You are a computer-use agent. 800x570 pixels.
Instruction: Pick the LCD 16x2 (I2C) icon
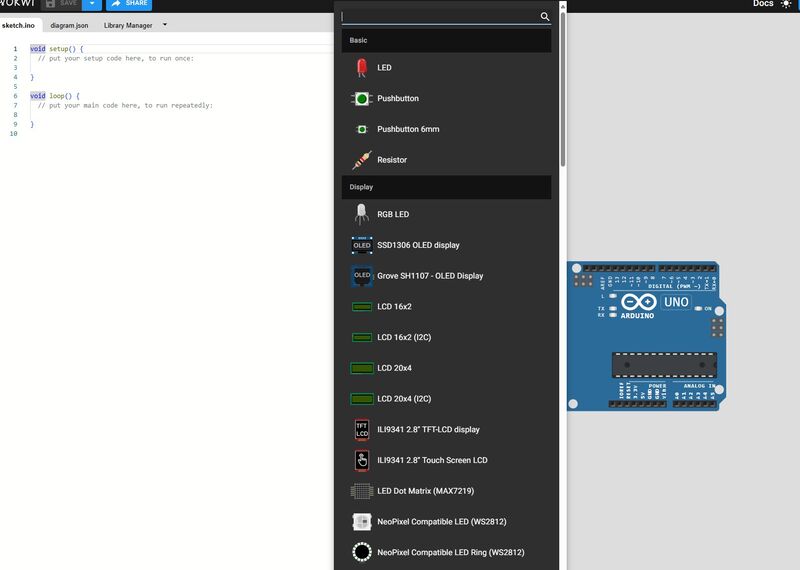(362, 337)
